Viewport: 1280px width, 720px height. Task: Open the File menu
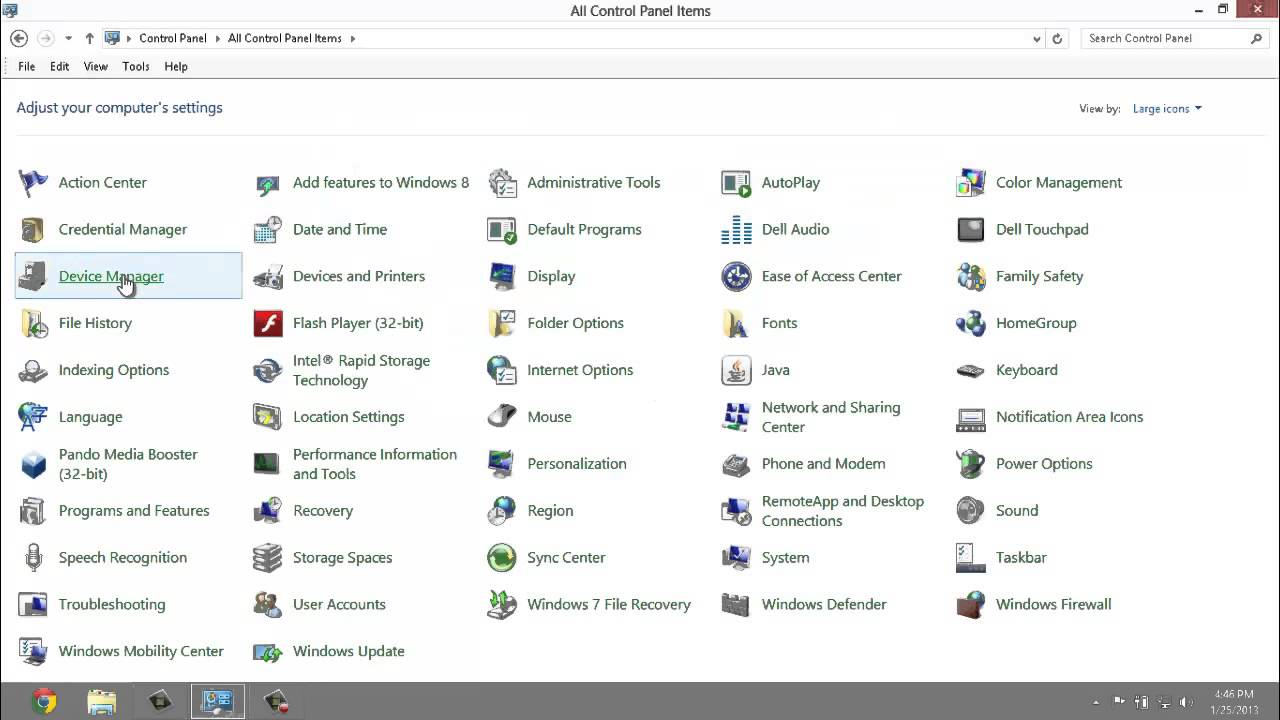(x=27, y=67)
